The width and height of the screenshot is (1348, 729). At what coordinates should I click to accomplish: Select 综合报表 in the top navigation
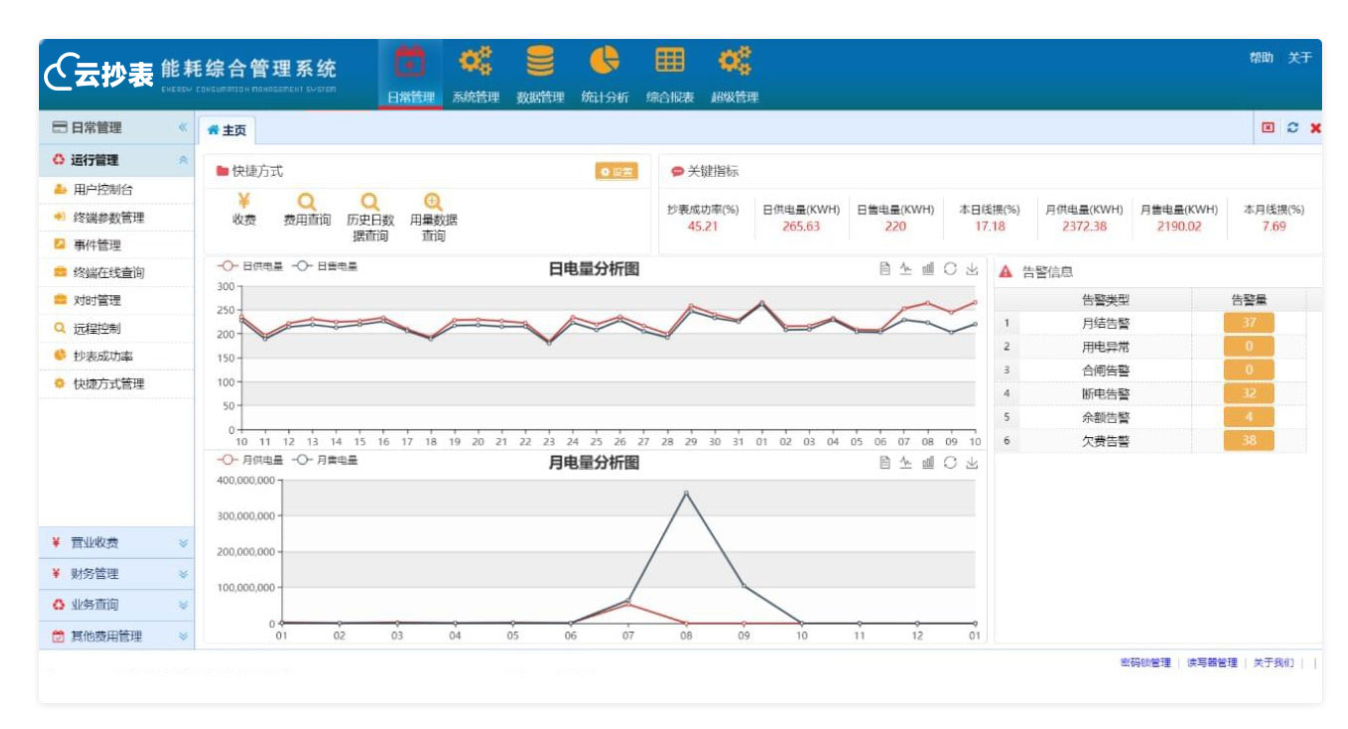(x=670, y=97)
